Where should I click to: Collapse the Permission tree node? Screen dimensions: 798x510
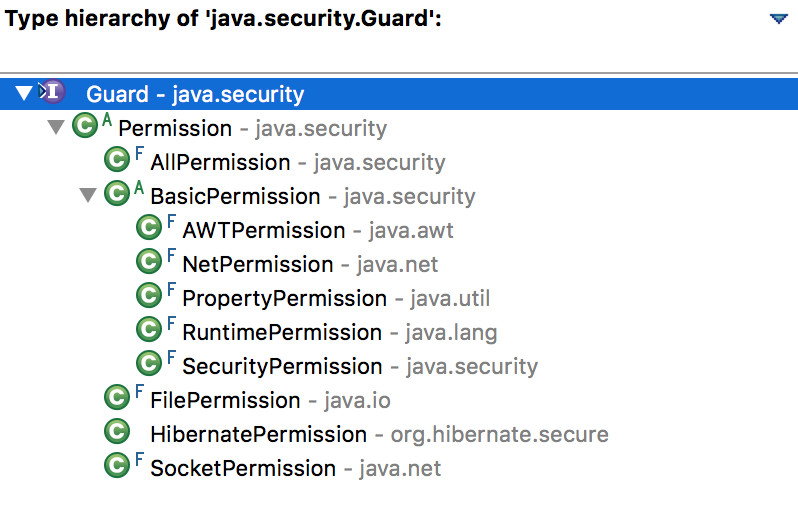(x=56, y=128)
